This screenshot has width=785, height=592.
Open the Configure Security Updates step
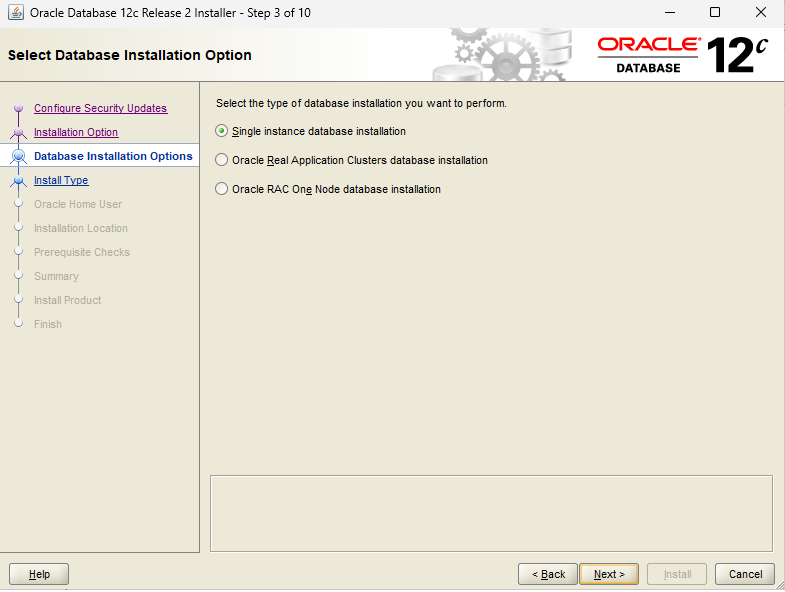[x=100, y=108]
